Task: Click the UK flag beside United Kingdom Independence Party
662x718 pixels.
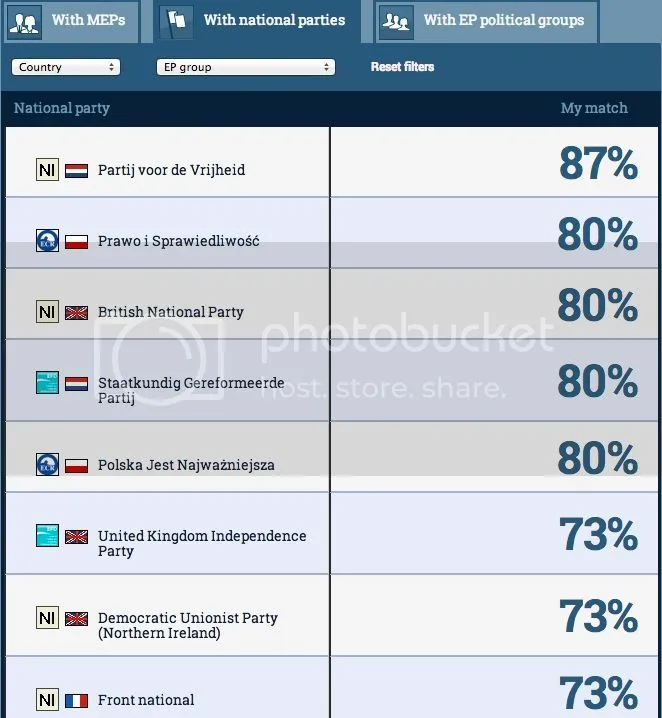Action: point(76,536)
